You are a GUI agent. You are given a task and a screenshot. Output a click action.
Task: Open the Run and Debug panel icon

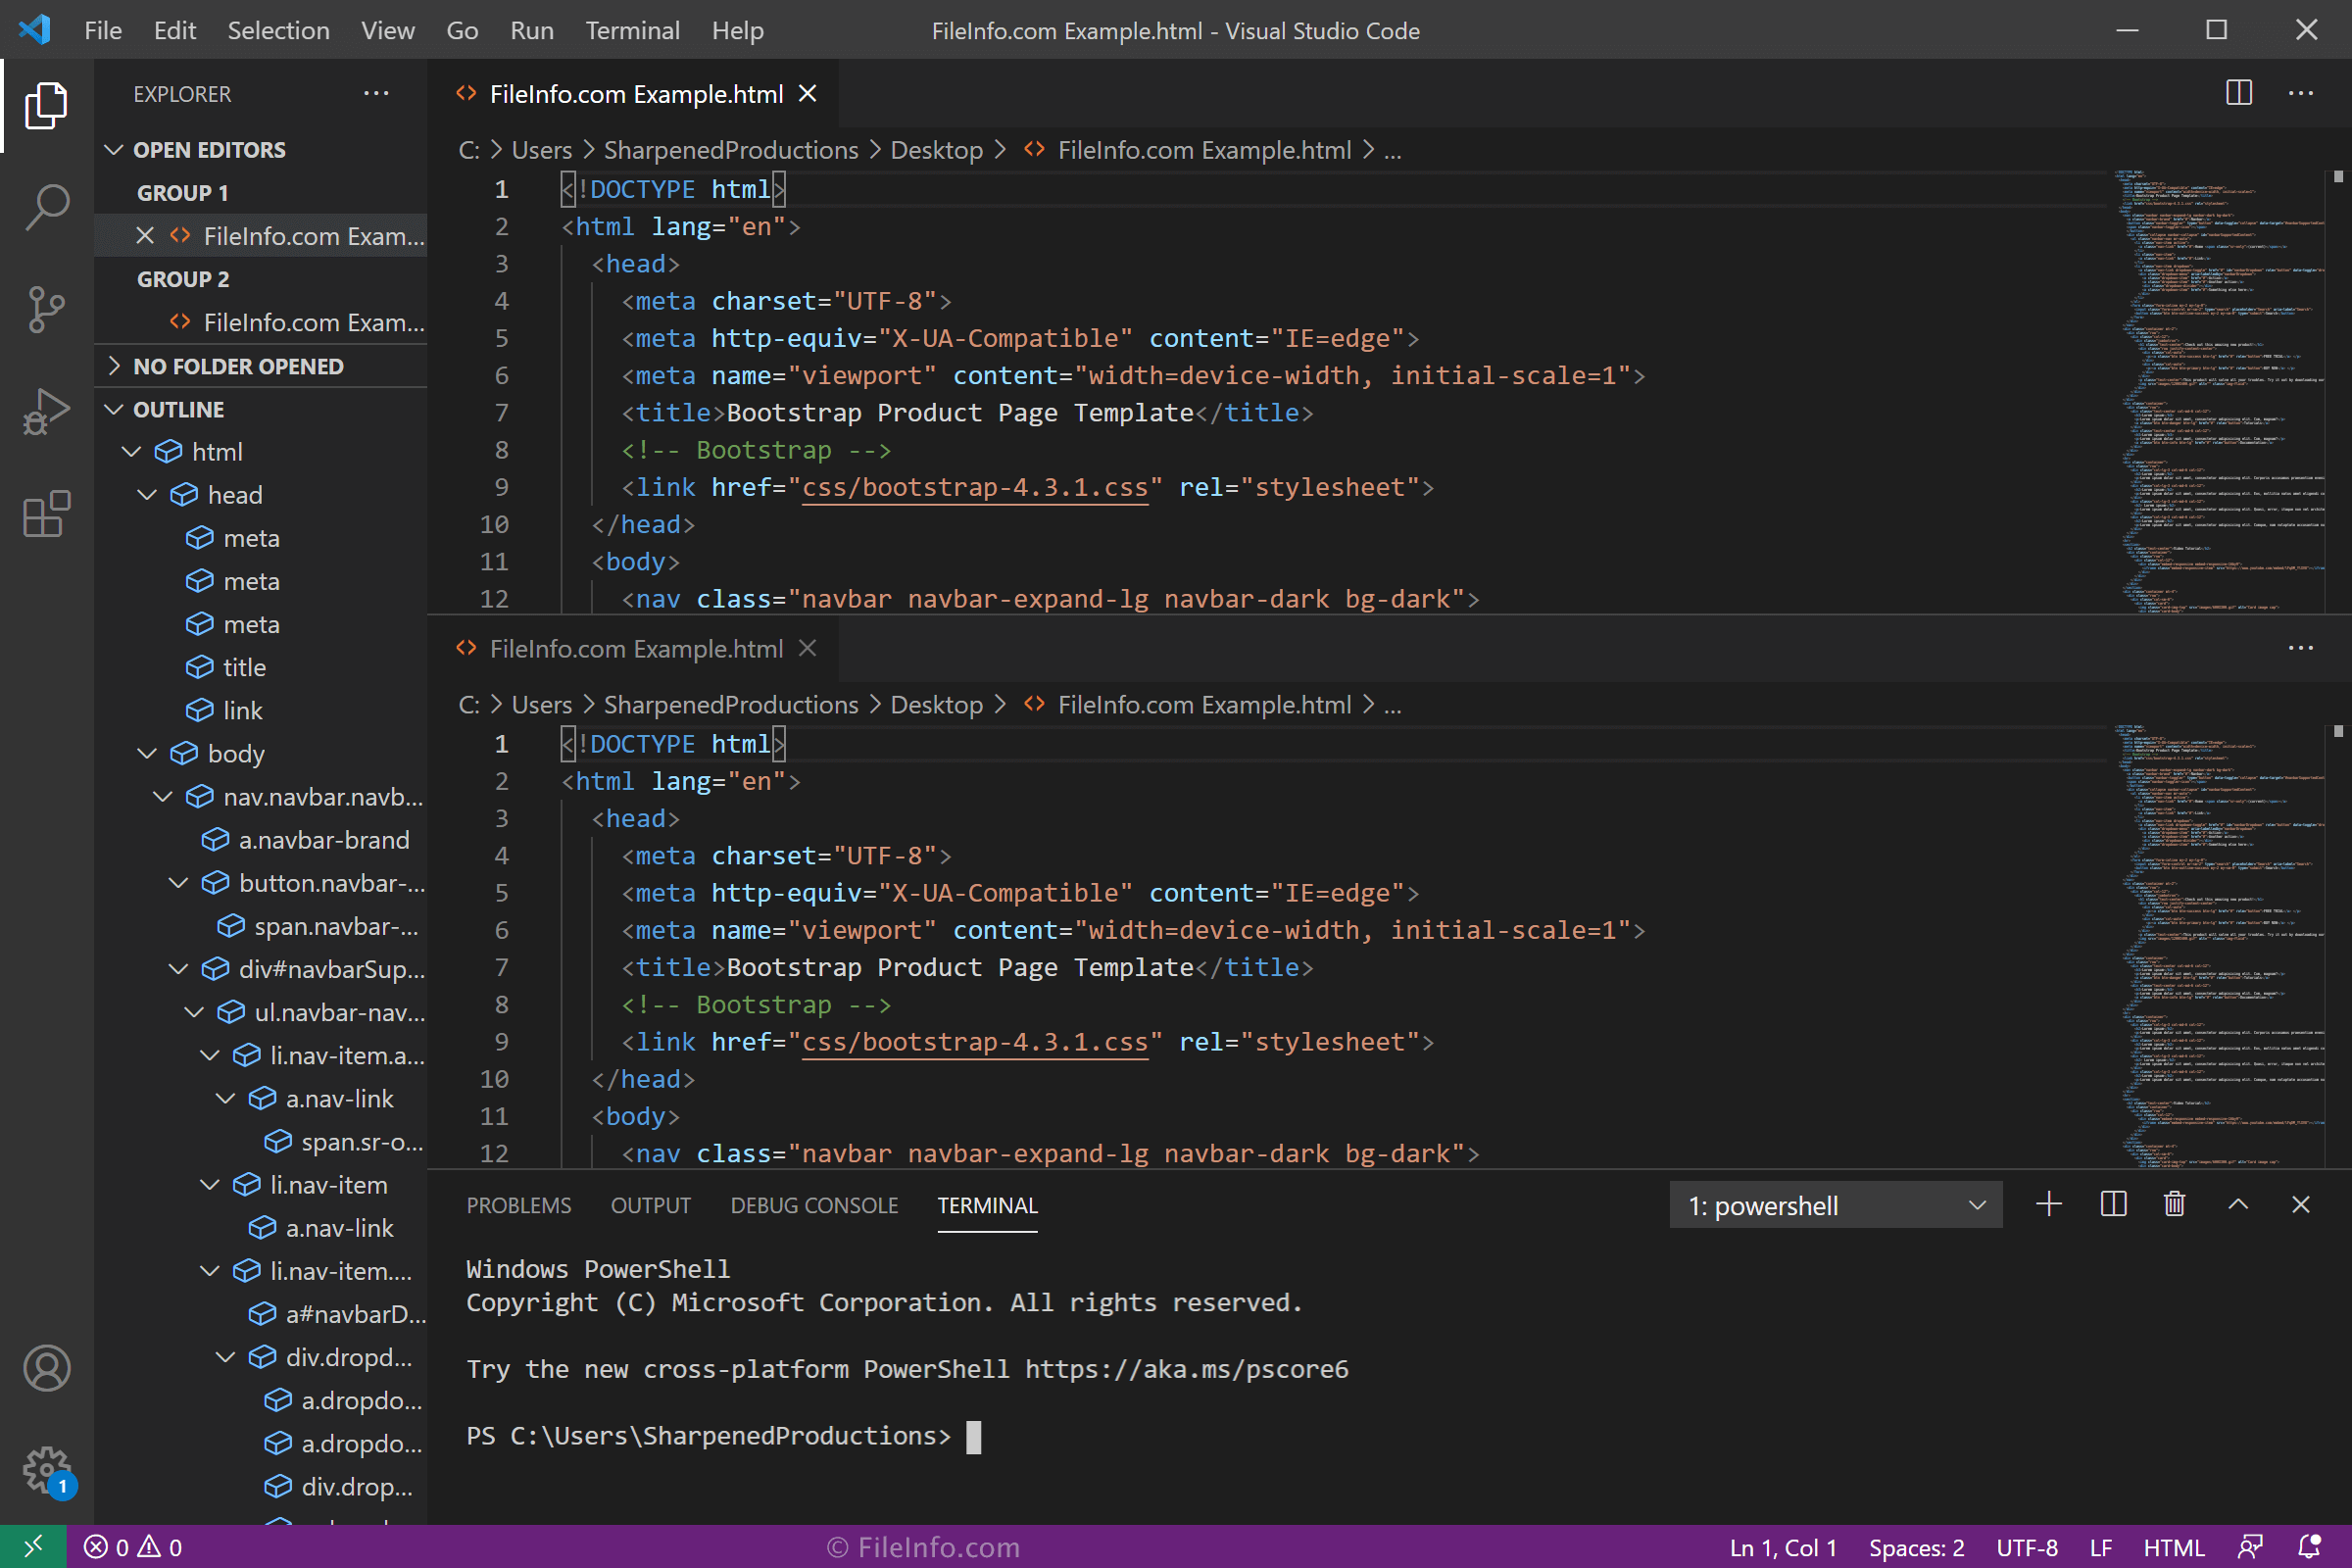[x=45, y=410]
